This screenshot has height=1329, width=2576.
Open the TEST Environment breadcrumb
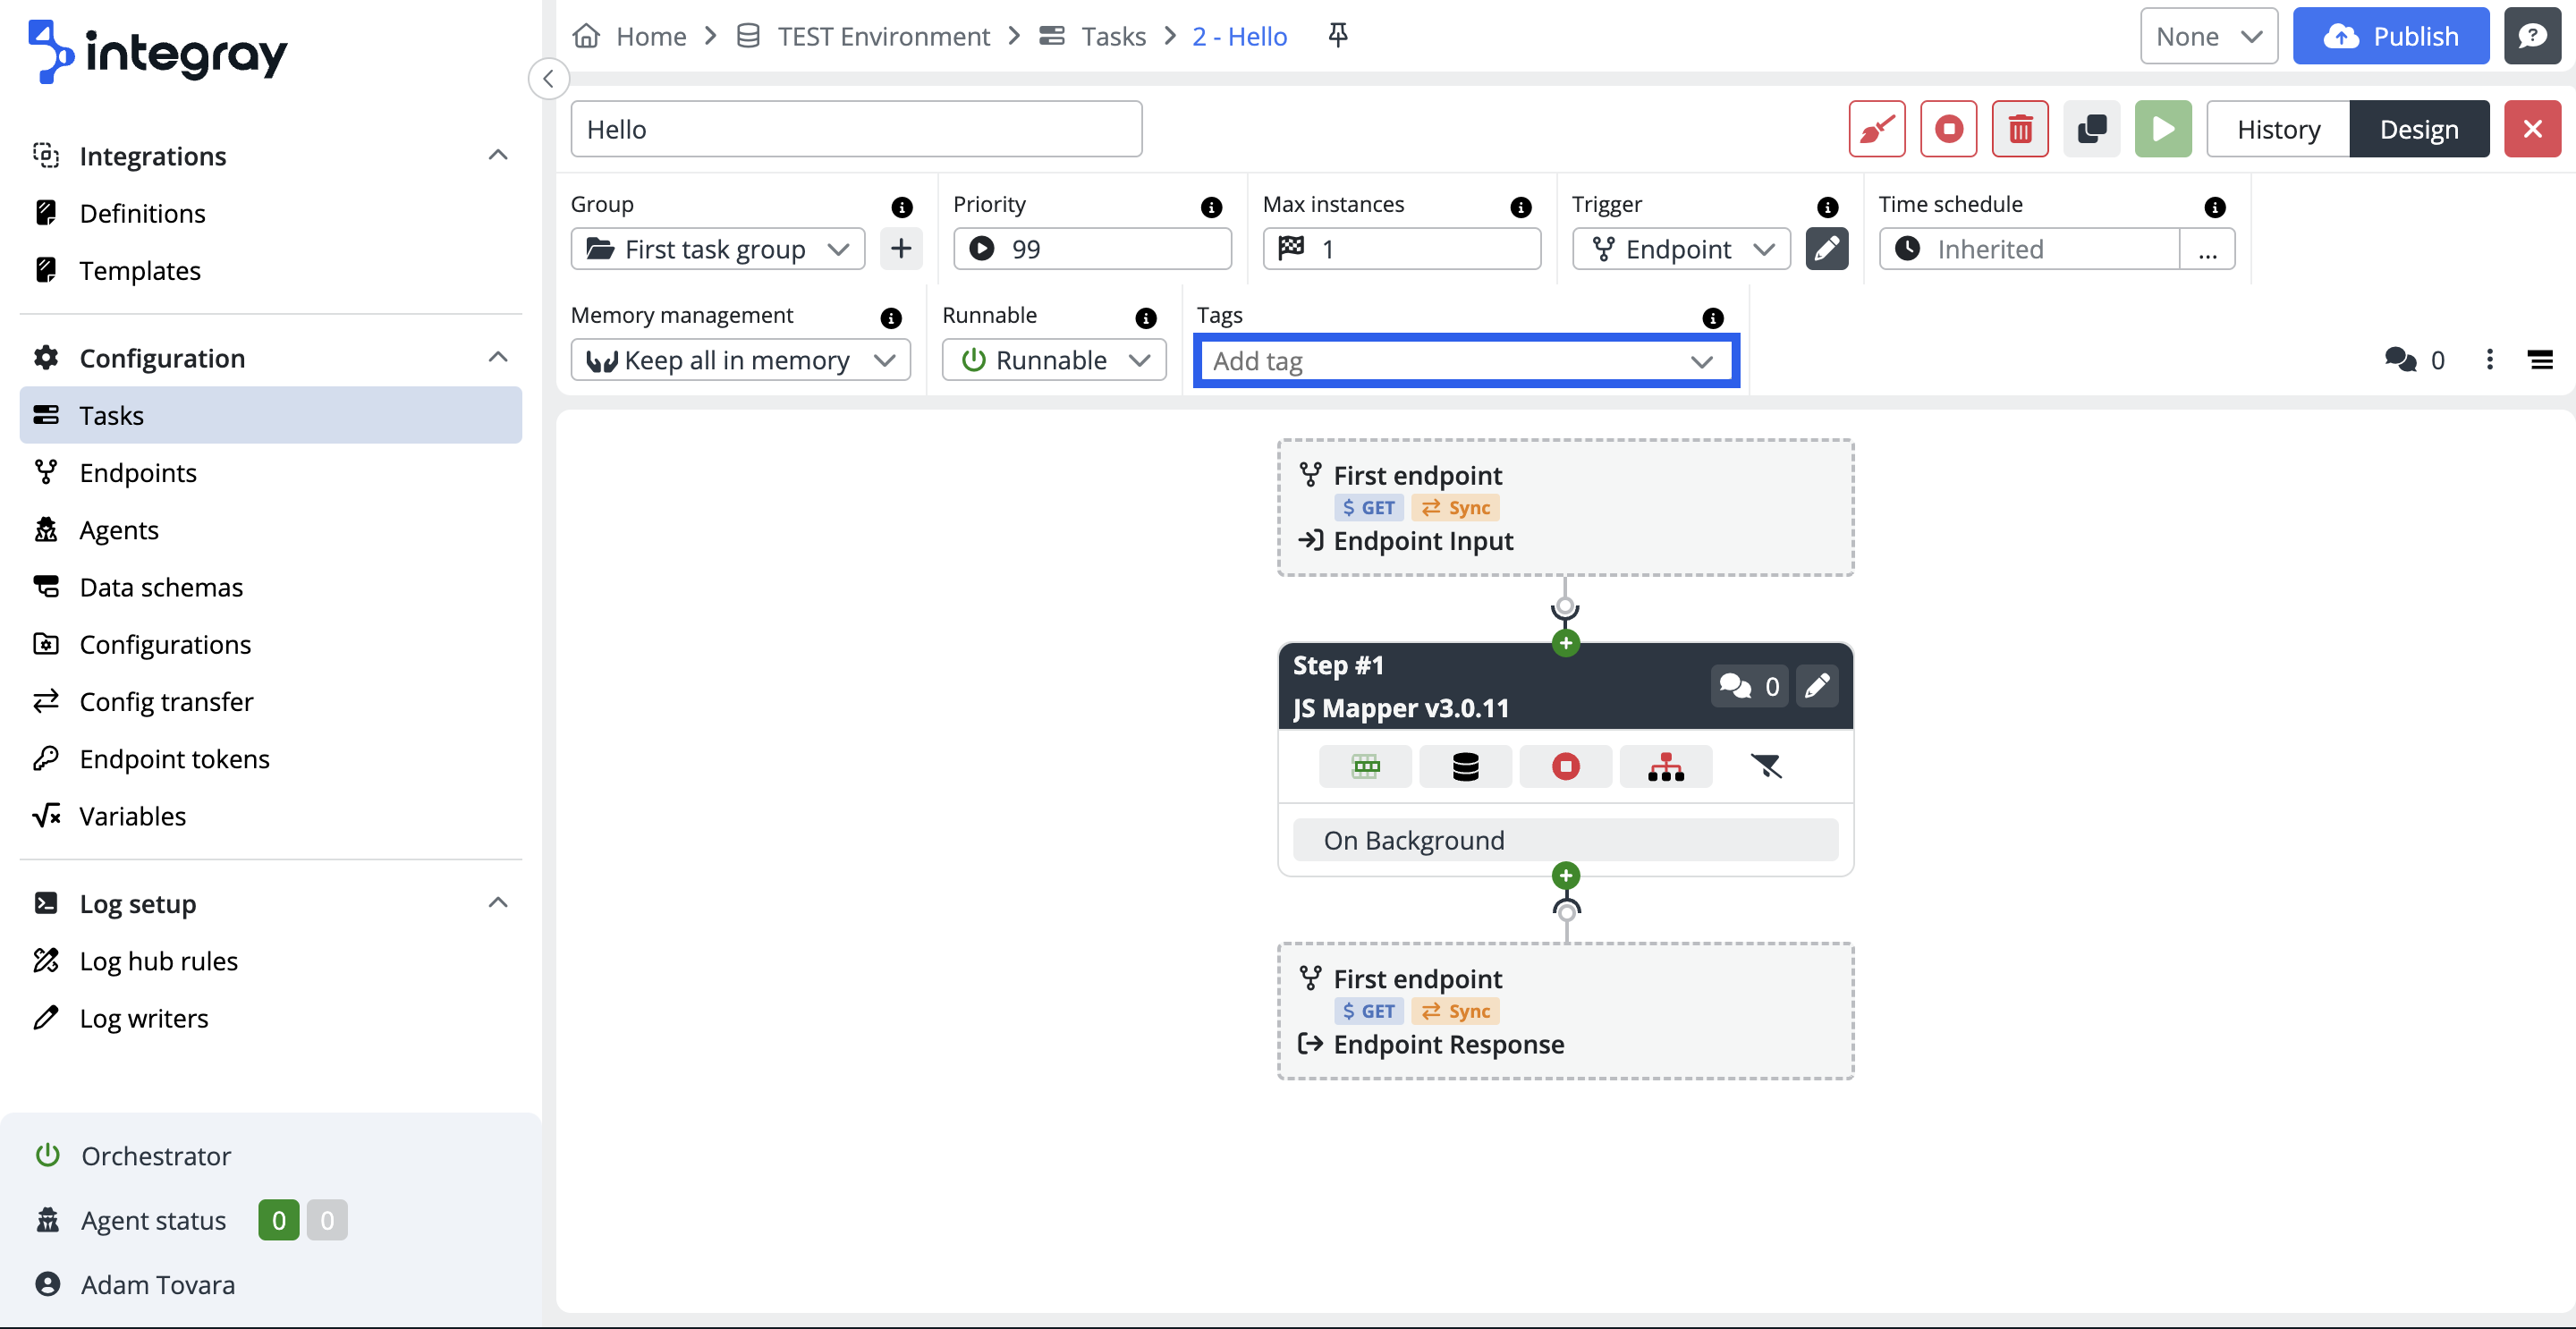pos(884,35)
